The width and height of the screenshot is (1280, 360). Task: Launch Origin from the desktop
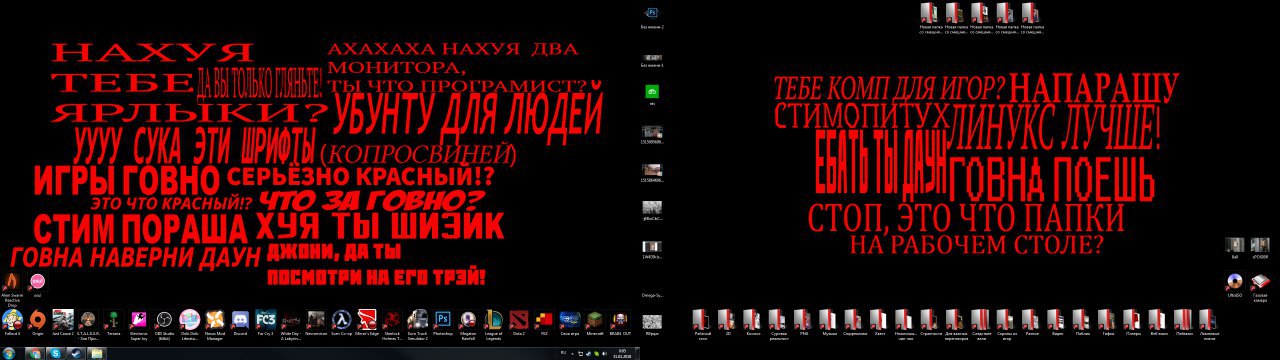[37, 322]
